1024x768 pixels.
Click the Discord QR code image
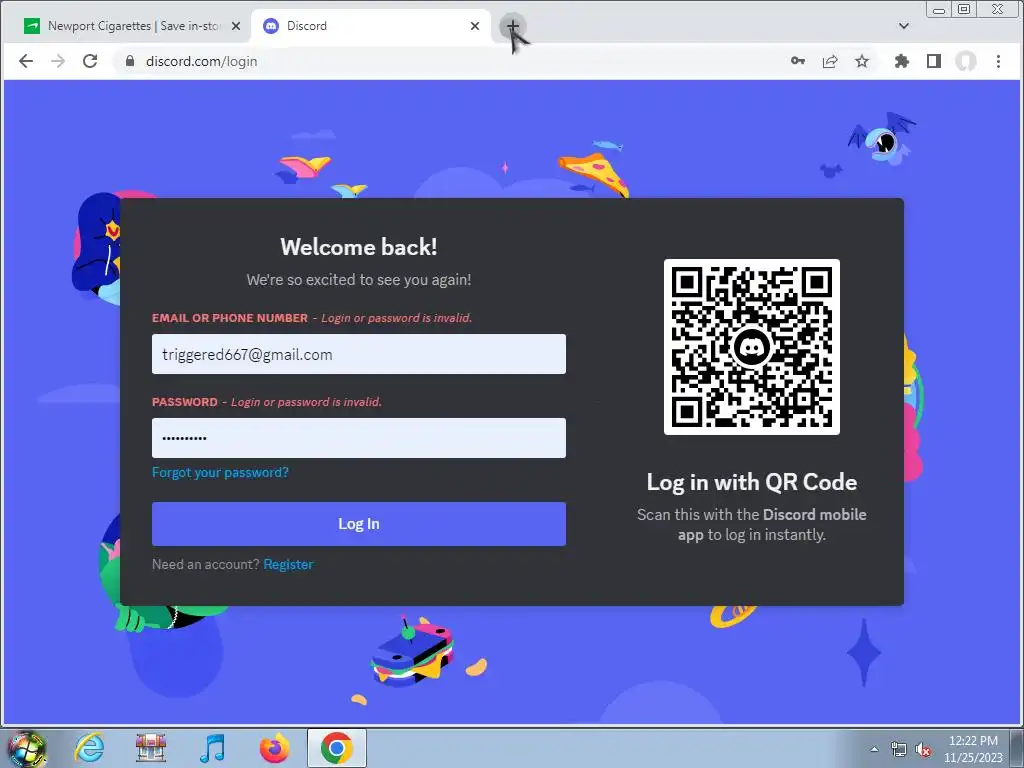(x=752, y=347)
